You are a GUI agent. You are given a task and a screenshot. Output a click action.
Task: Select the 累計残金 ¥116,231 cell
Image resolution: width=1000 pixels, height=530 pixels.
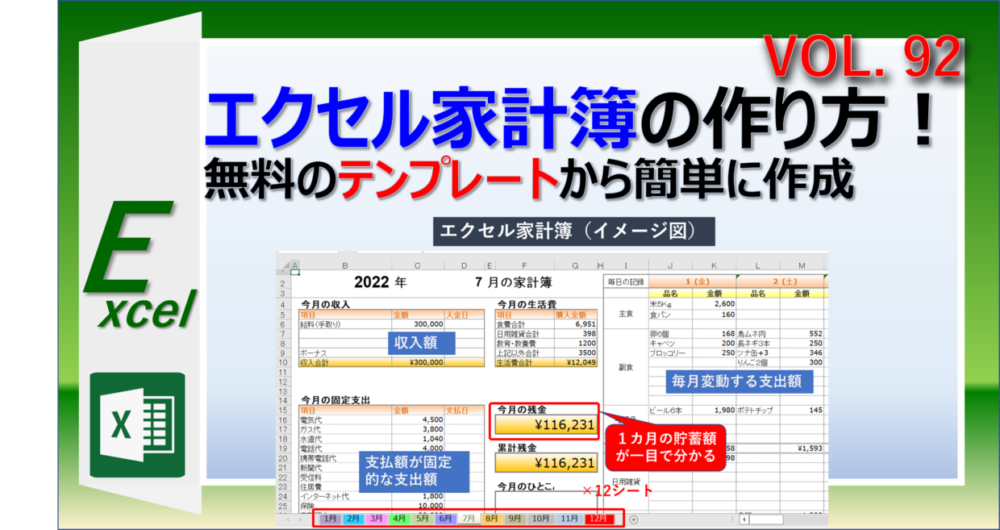tap(545, 463)
